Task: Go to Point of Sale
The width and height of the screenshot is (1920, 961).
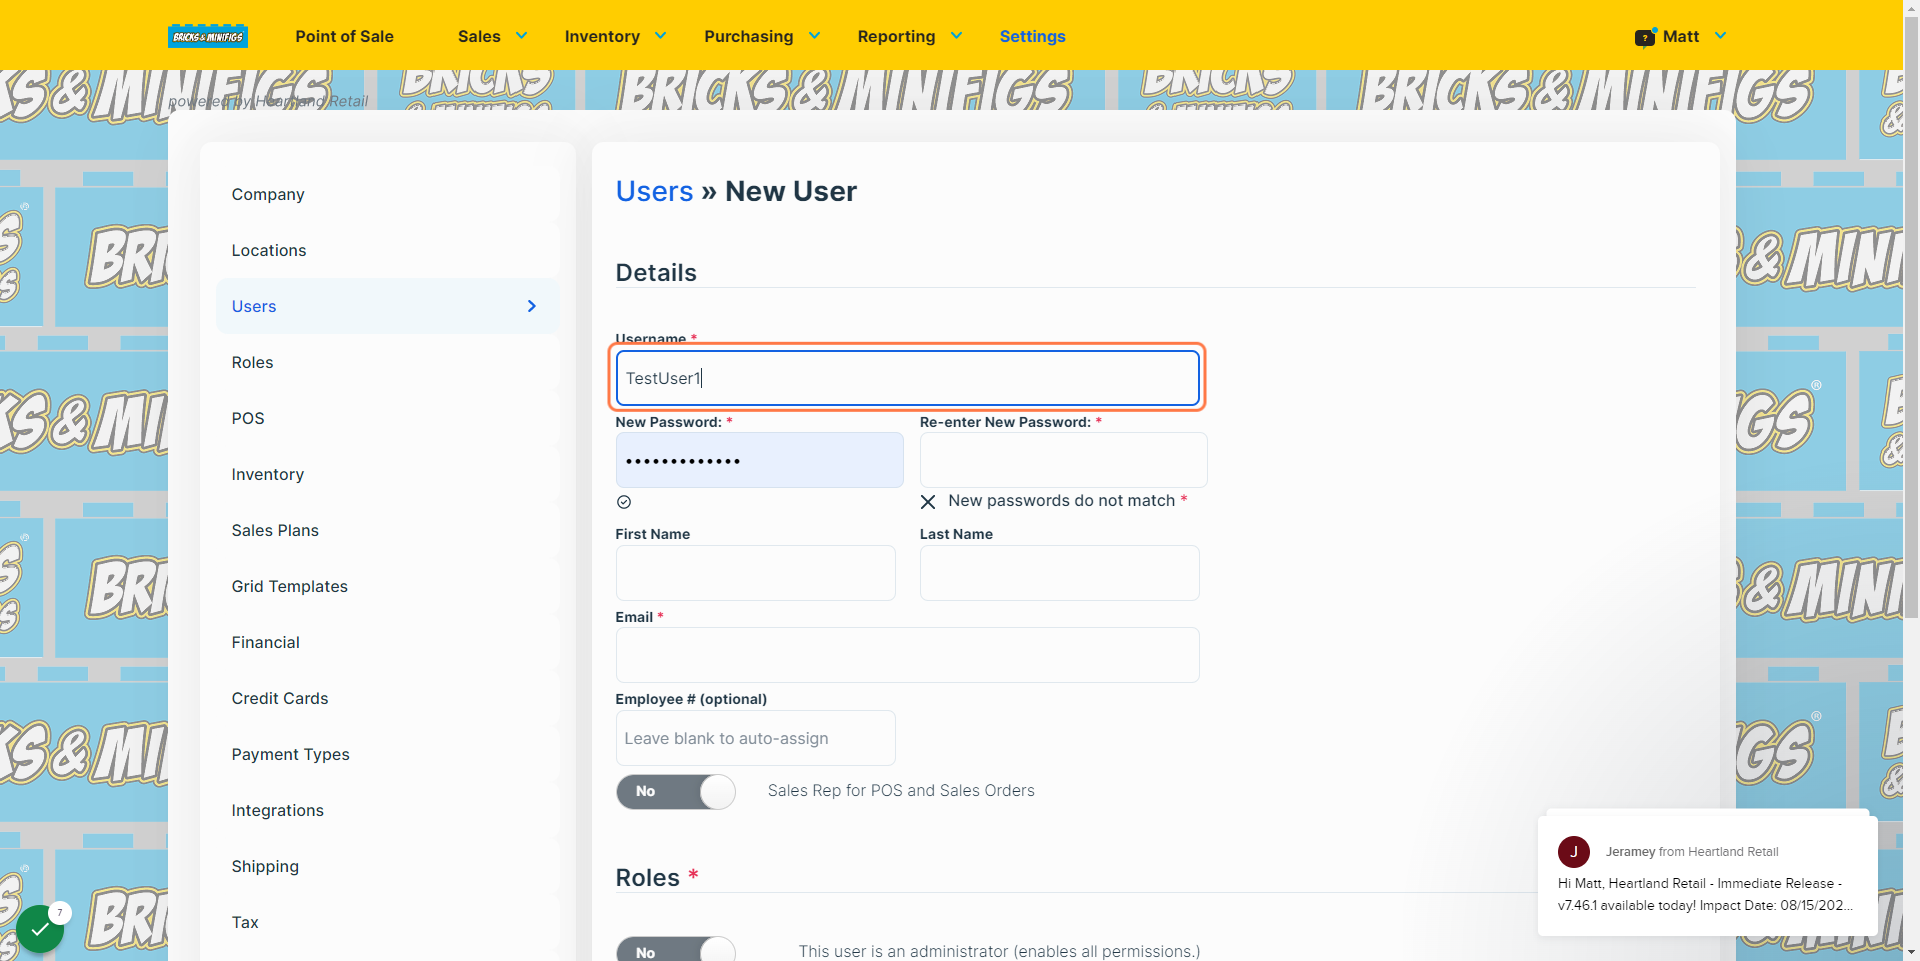Action: [344, 36]
